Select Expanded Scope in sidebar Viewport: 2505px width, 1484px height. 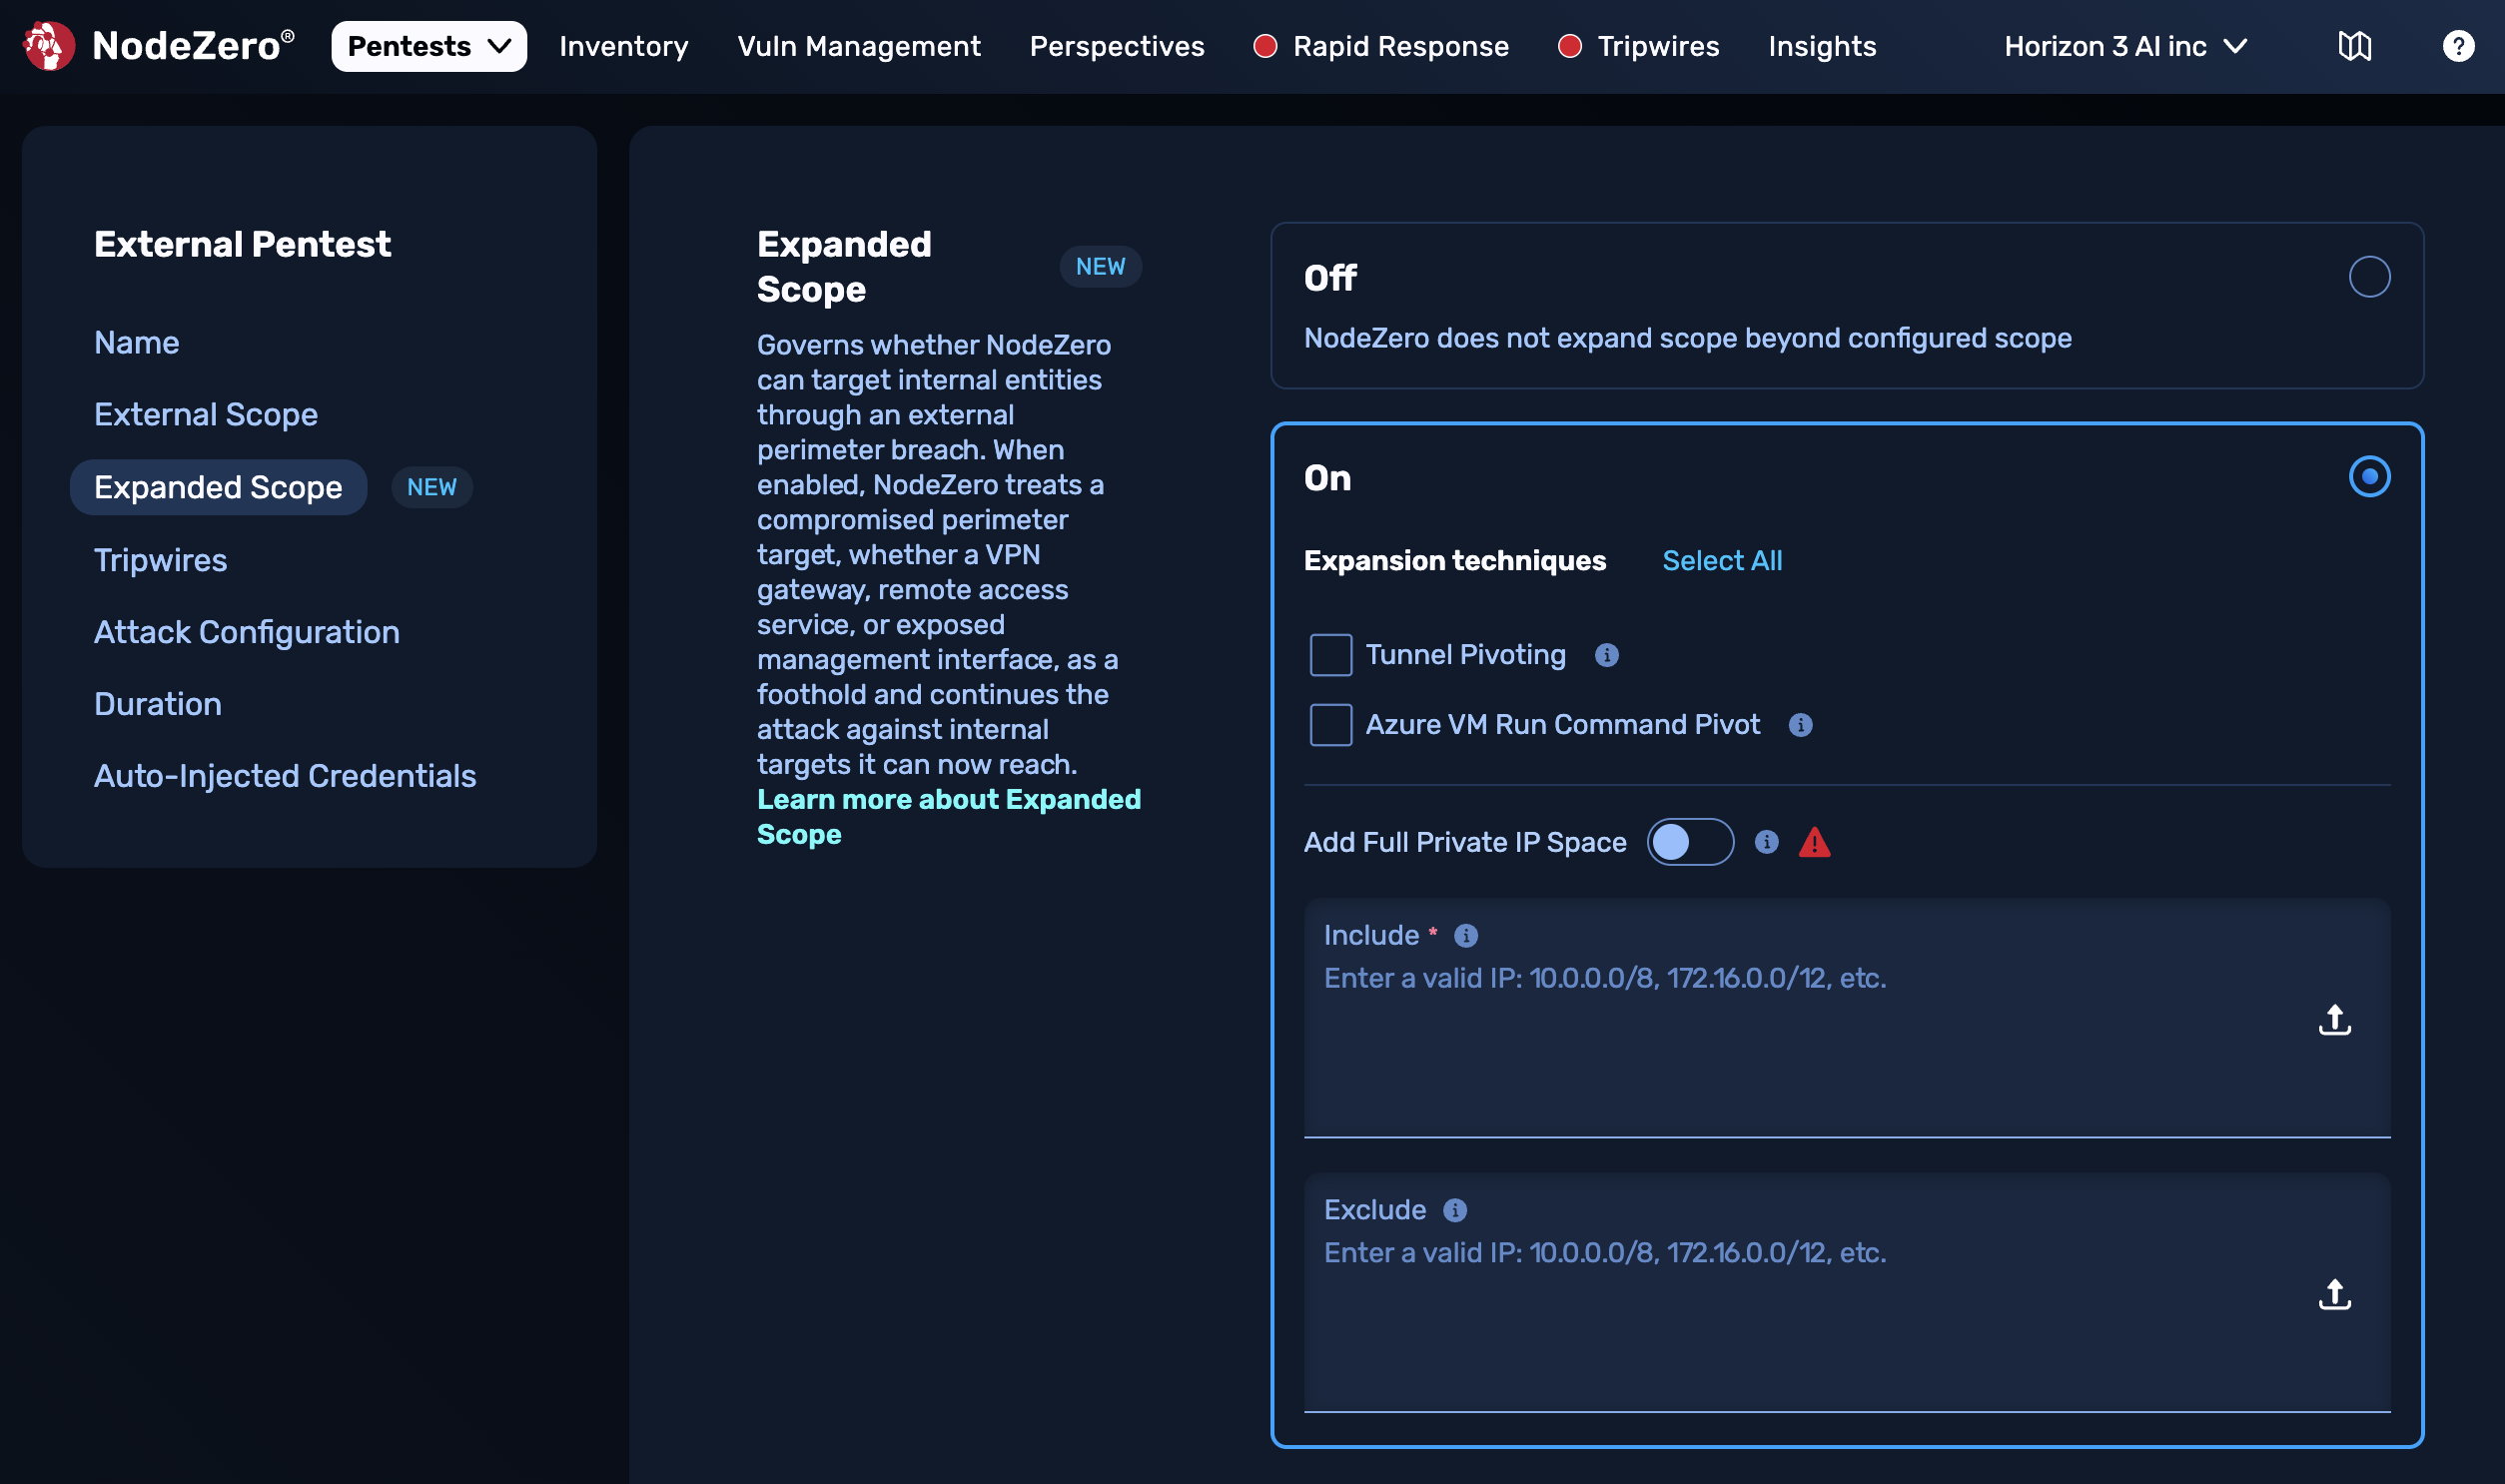point(218,488)
